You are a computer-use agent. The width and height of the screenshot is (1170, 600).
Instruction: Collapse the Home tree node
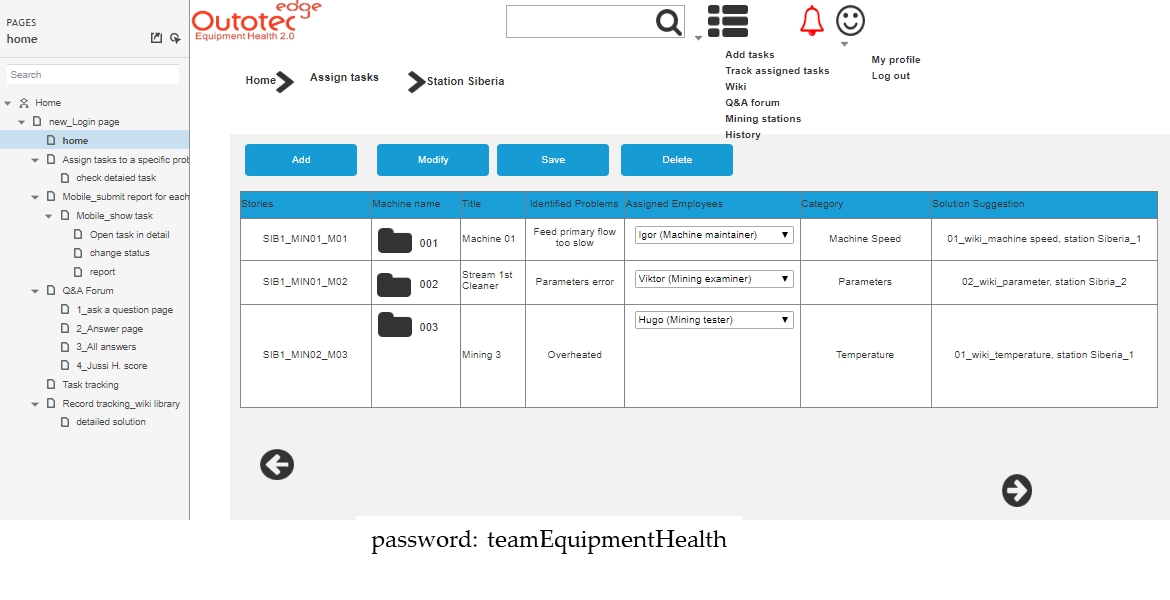7,103
